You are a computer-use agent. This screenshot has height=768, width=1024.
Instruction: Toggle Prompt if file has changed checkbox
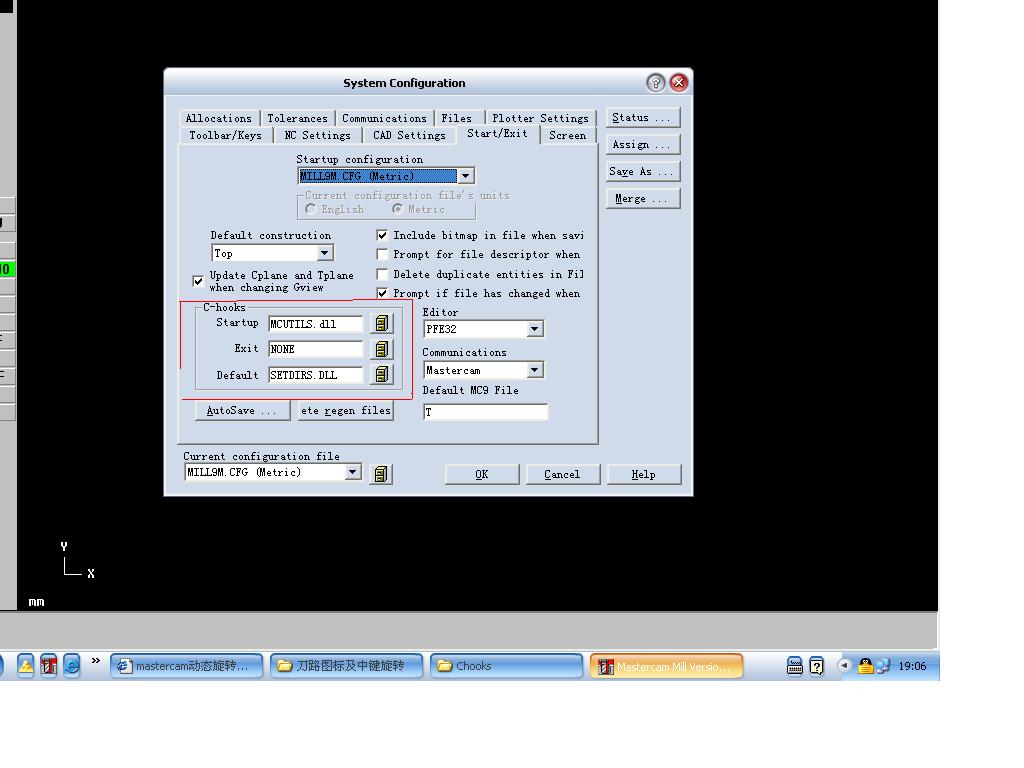coord(383,293)
